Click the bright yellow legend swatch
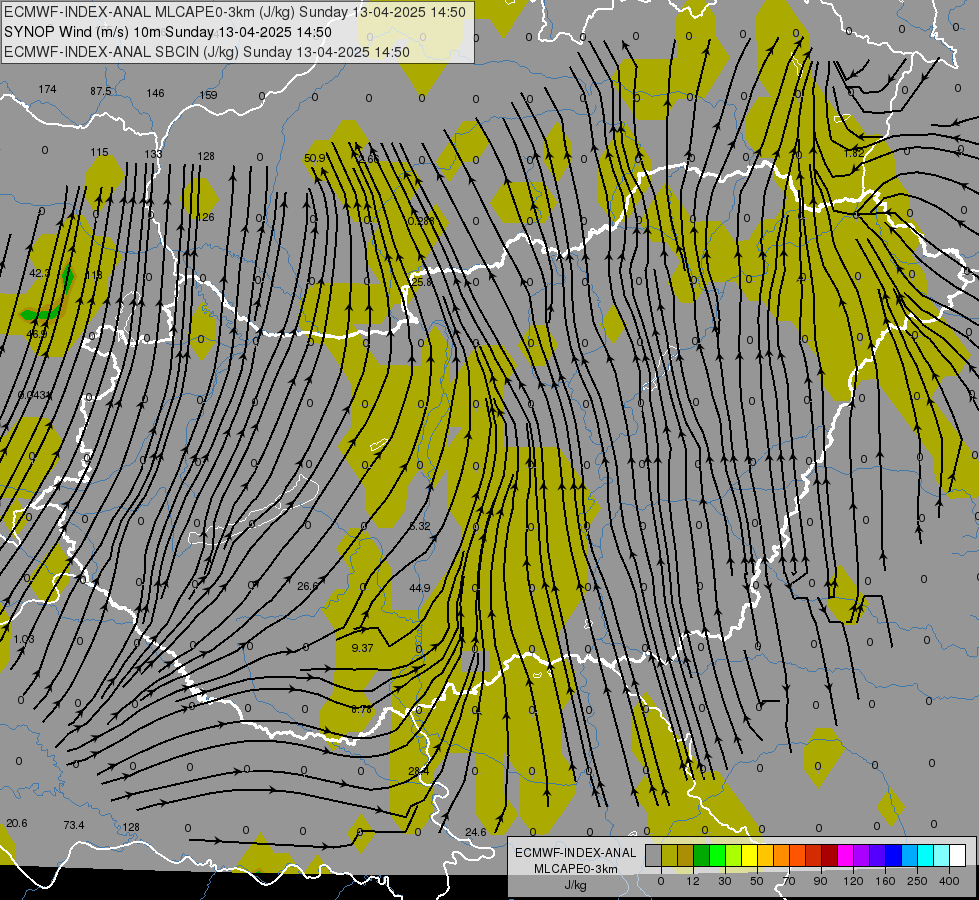979x900 pixels. point(750,856)
